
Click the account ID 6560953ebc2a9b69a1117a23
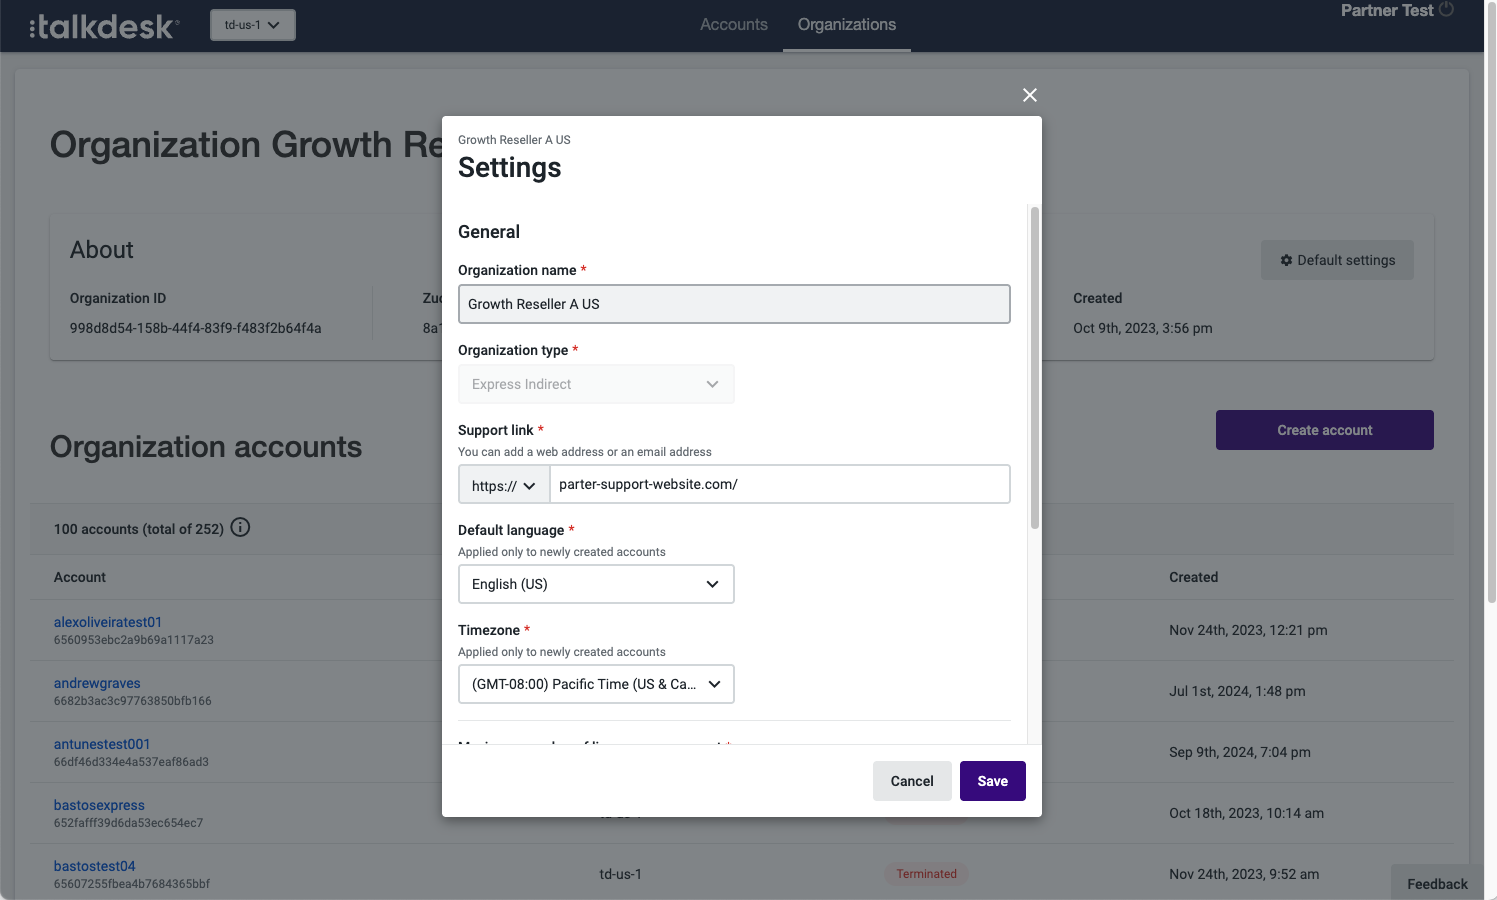click(134, 640)
